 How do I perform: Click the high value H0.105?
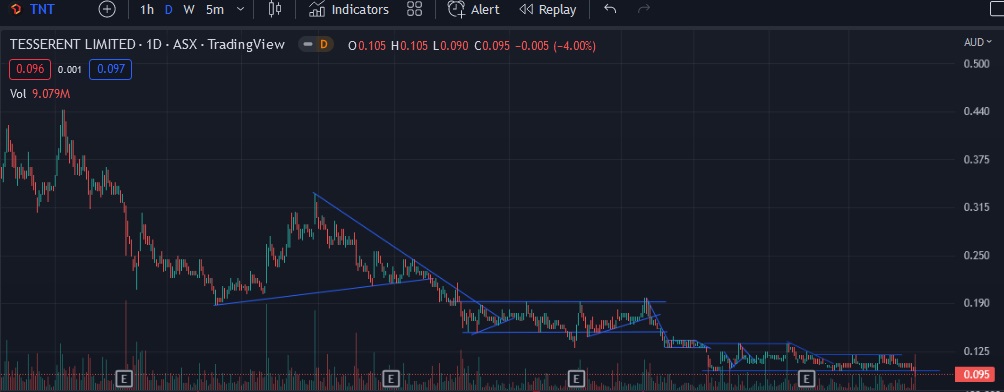tap(409, 45)
